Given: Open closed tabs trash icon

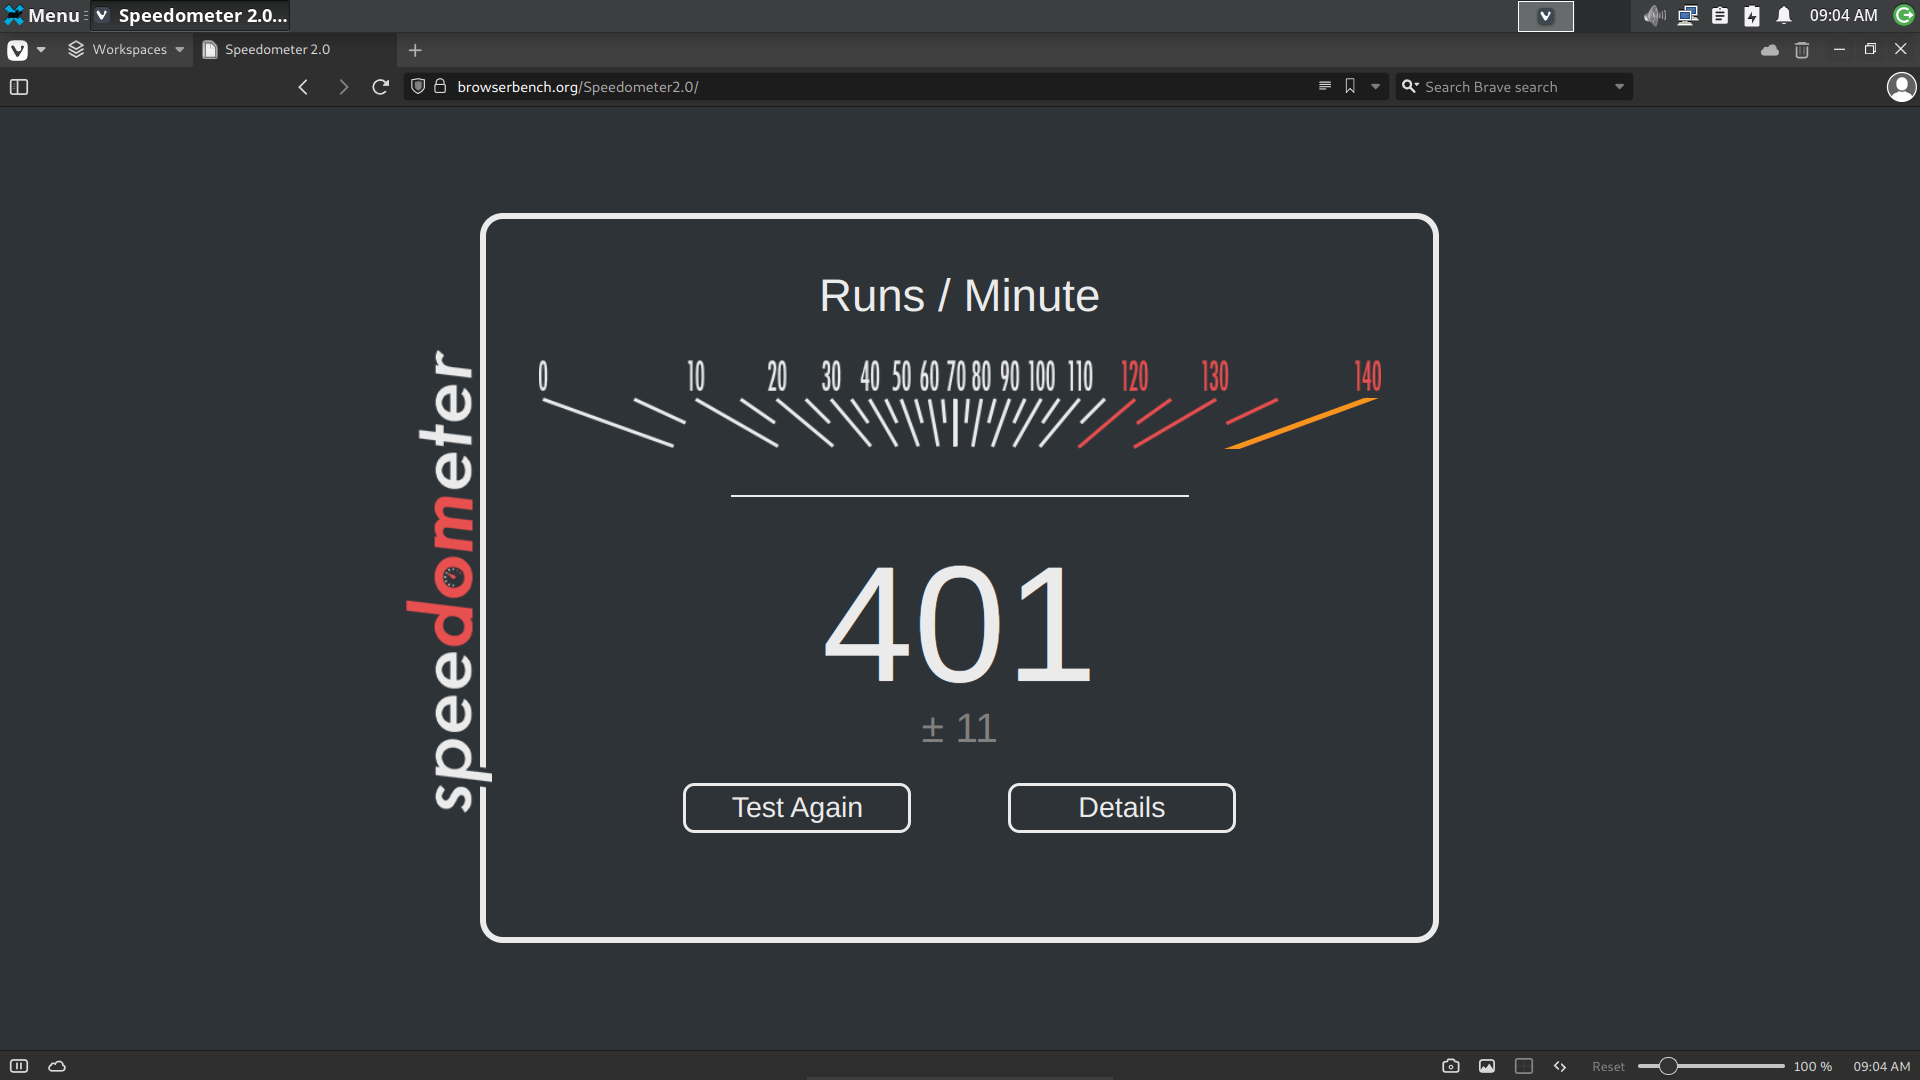Looking at the screenshot, I should 1802,50.
